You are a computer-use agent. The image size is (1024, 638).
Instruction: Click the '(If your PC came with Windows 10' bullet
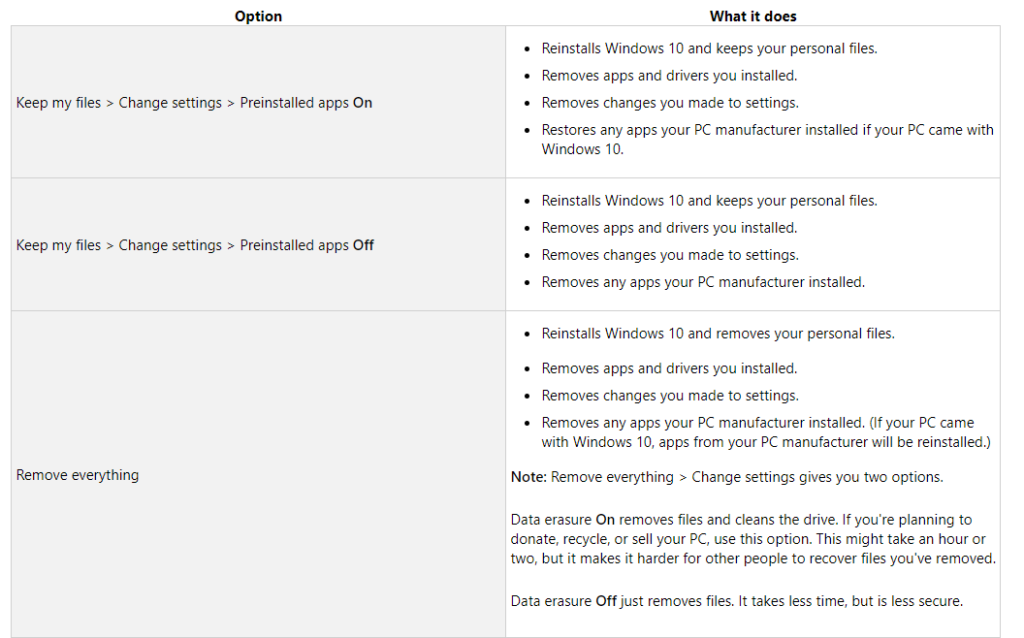766,432
